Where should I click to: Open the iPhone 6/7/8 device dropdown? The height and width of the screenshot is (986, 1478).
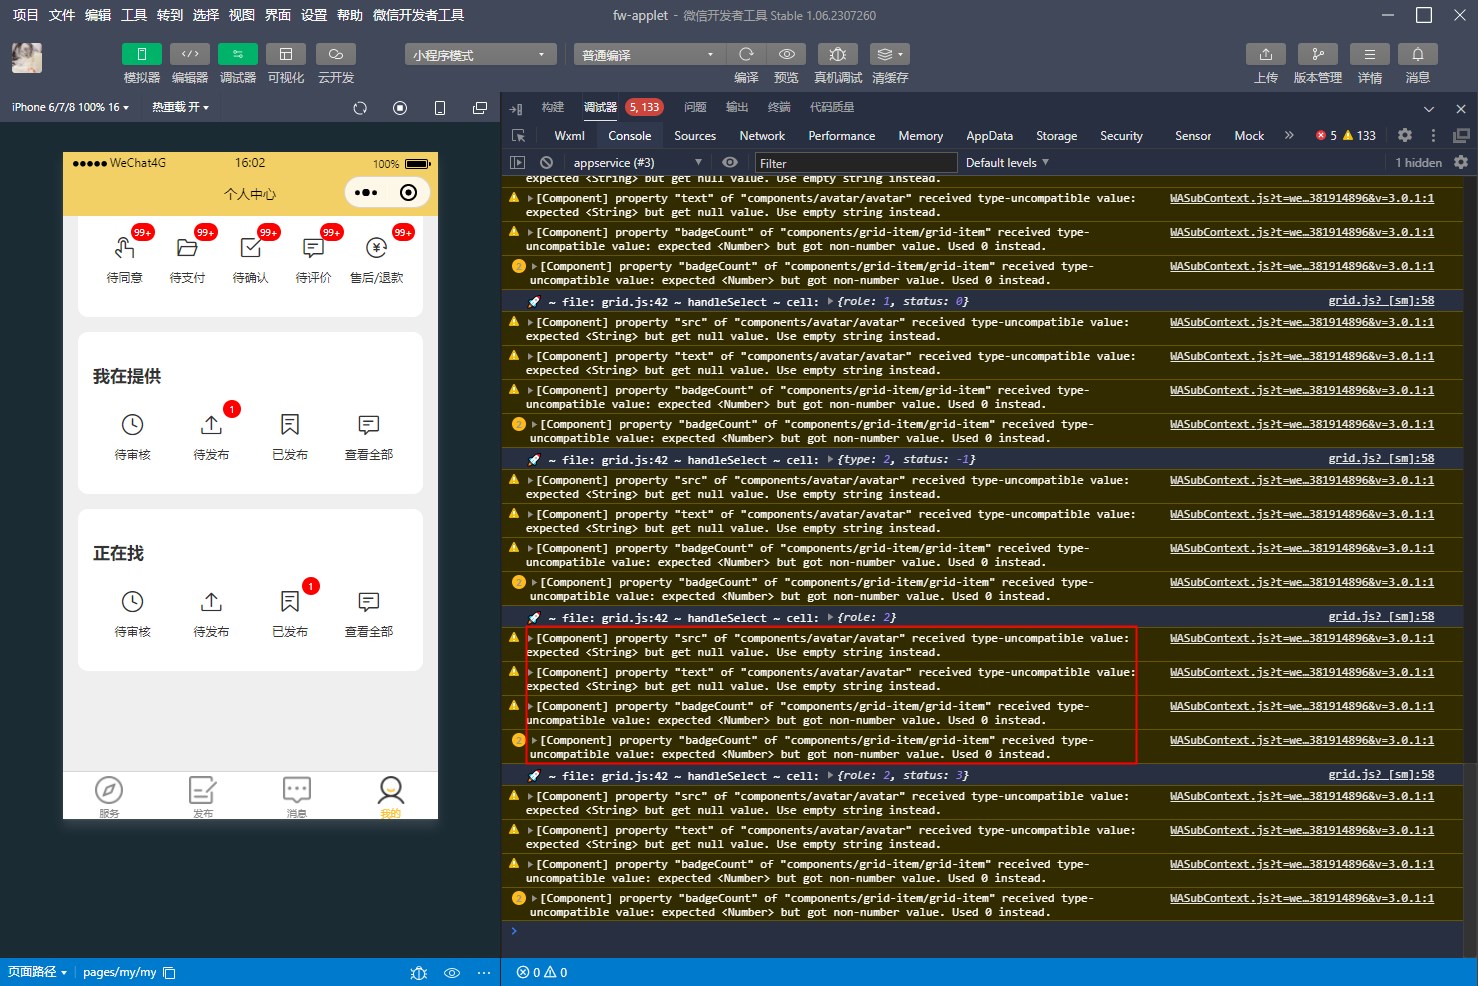coord(70,107)
